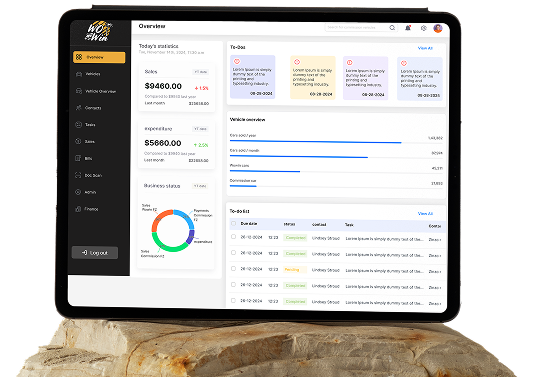Click the Overview grid icon in sidebar
This screenshot has width=534, height=377.
(79, 57)
